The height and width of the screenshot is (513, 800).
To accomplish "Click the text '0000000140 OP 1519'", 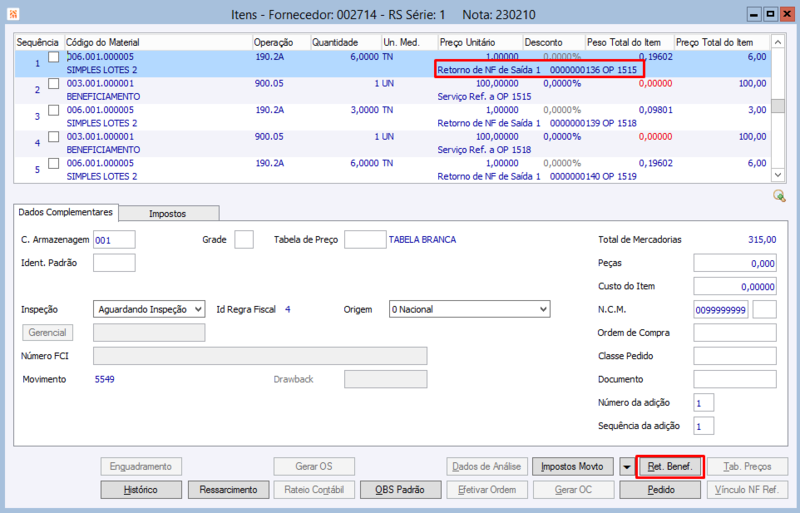I will tap(593, 176).
